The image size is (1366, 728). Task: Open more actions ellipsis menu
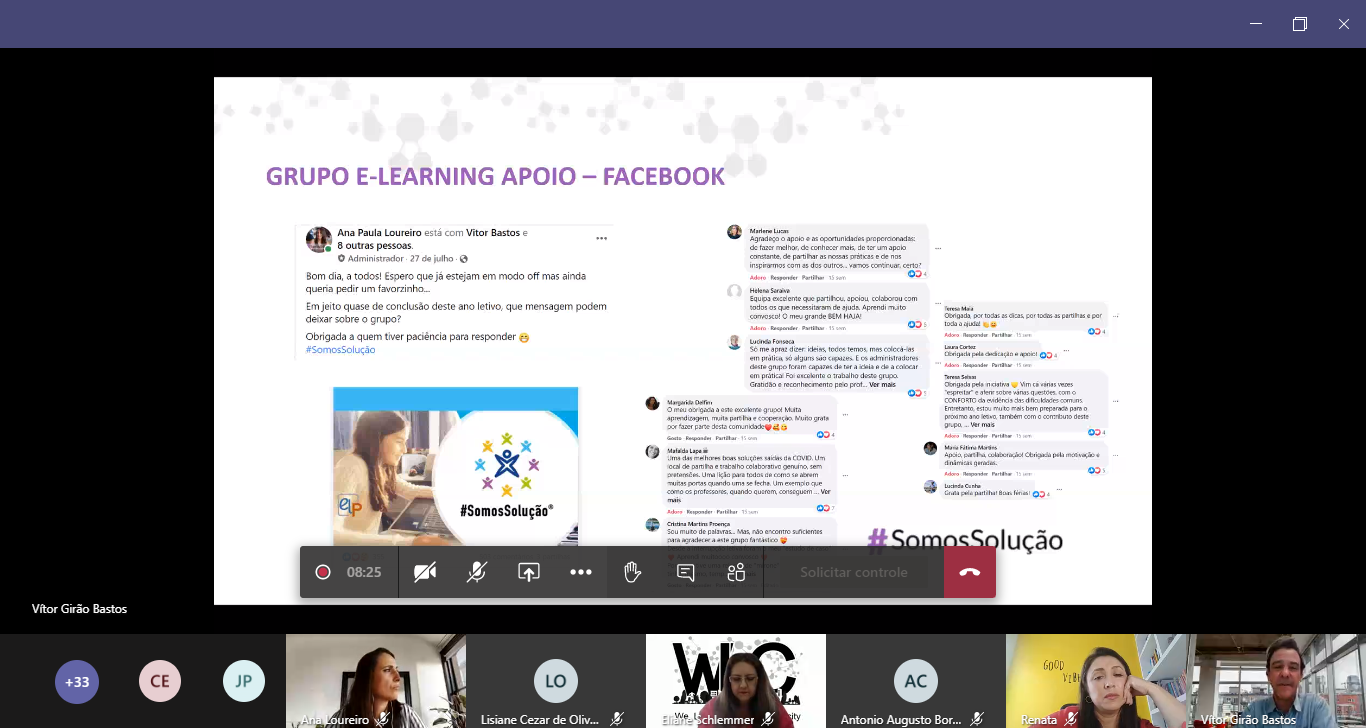(581, 572)
